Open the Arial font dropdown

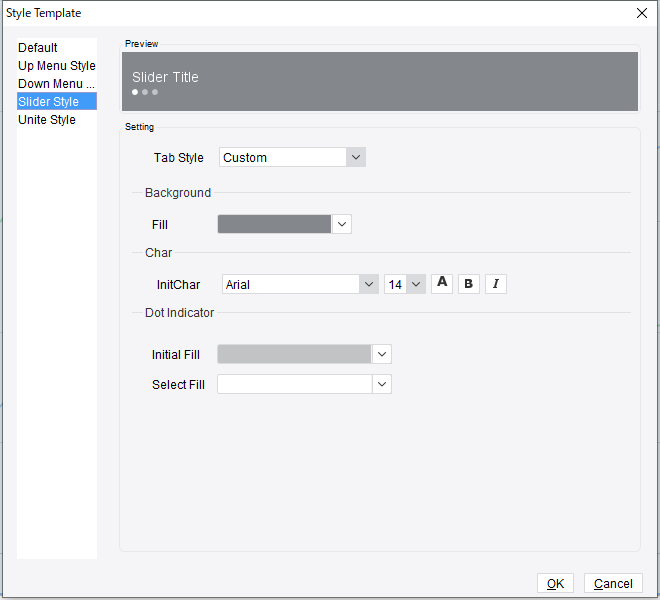click(368, 284)
